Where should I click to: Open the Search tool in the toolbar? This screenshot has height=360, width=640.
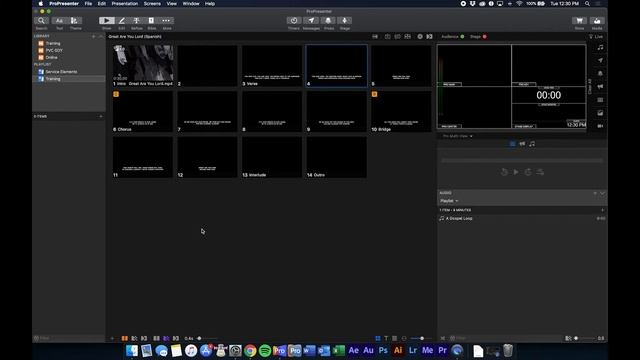pos(41,20)
